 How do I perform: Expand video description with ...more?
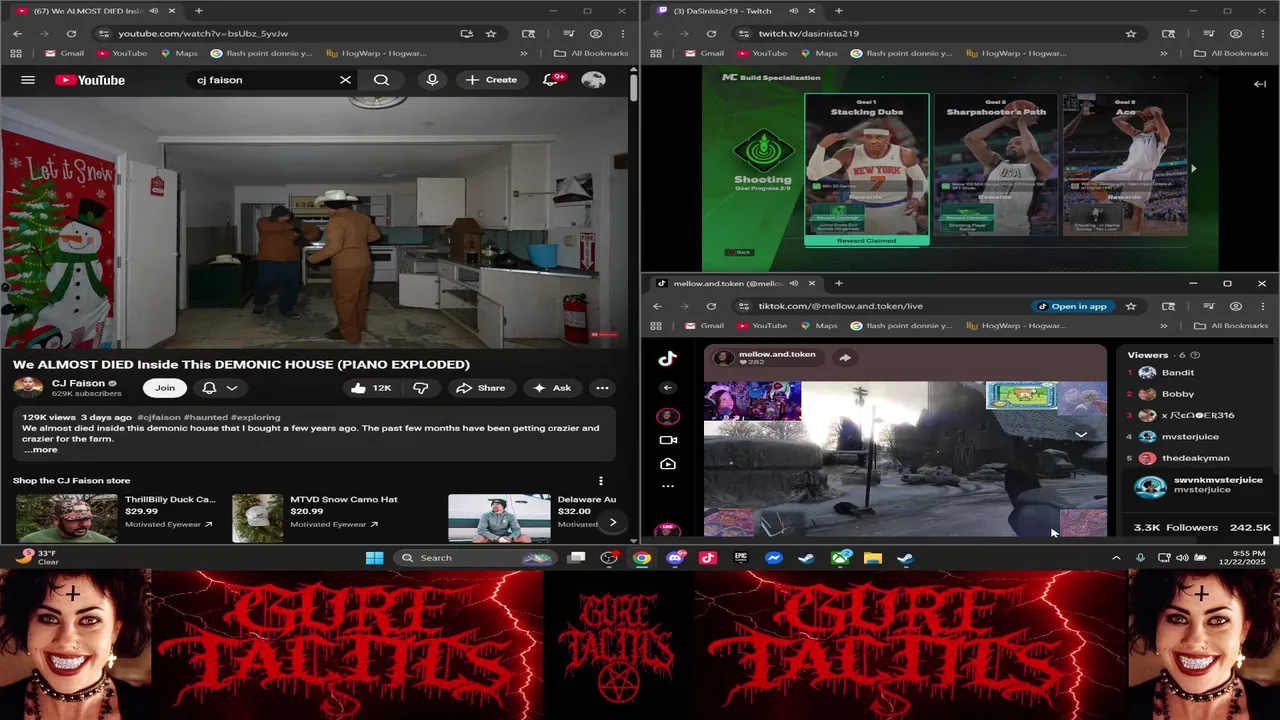(x=41, y=450)
